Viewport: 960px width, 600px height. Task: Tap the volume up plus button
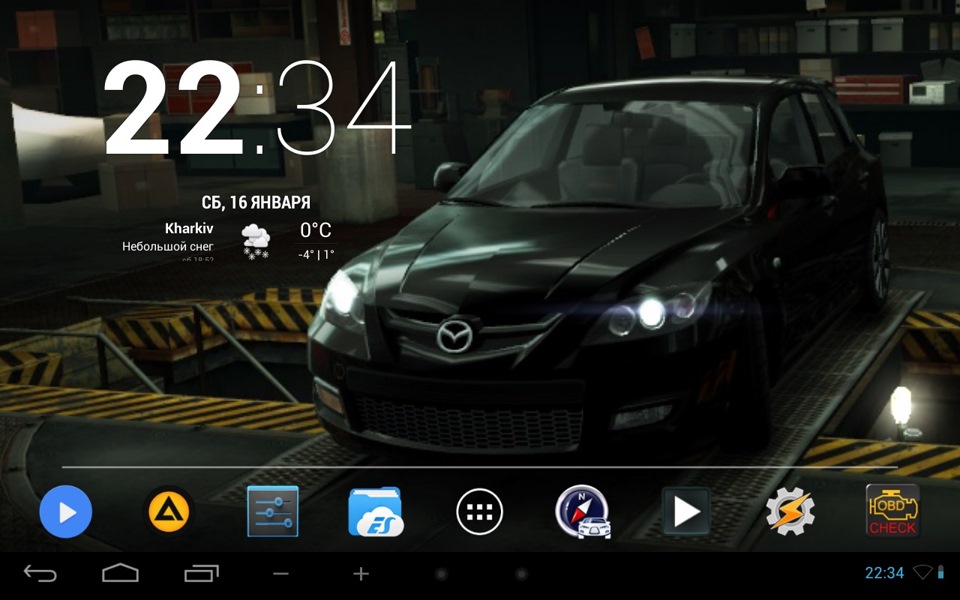pos(361,574)
